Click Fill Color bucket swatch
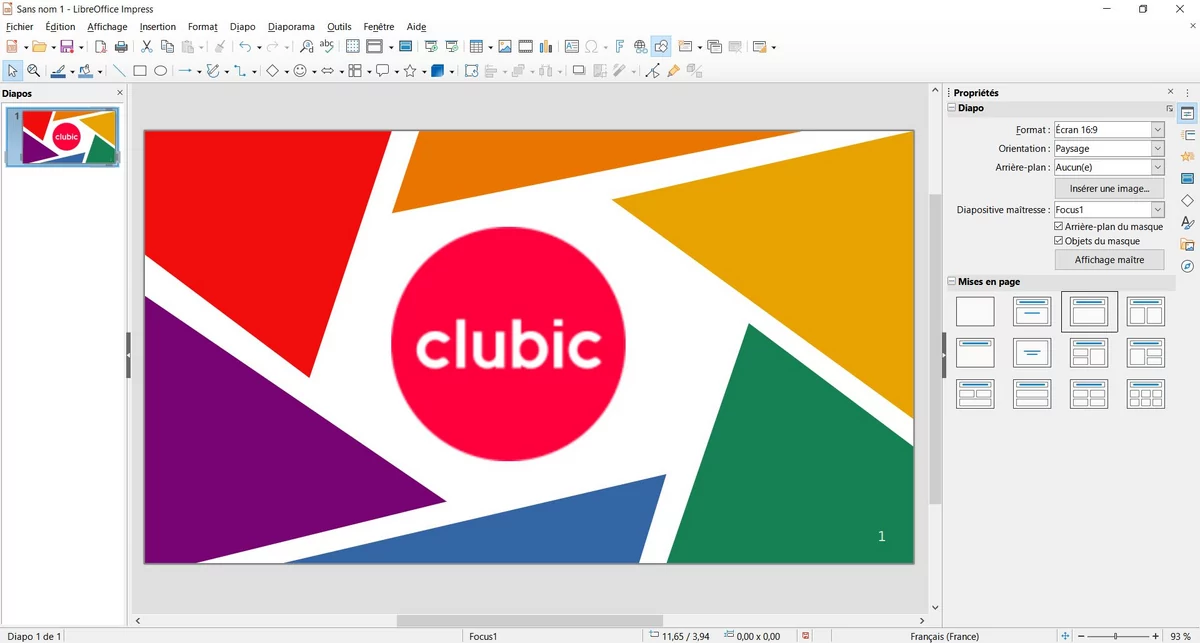Viewport: 1200px width, 643px height. tap(84, 71)
